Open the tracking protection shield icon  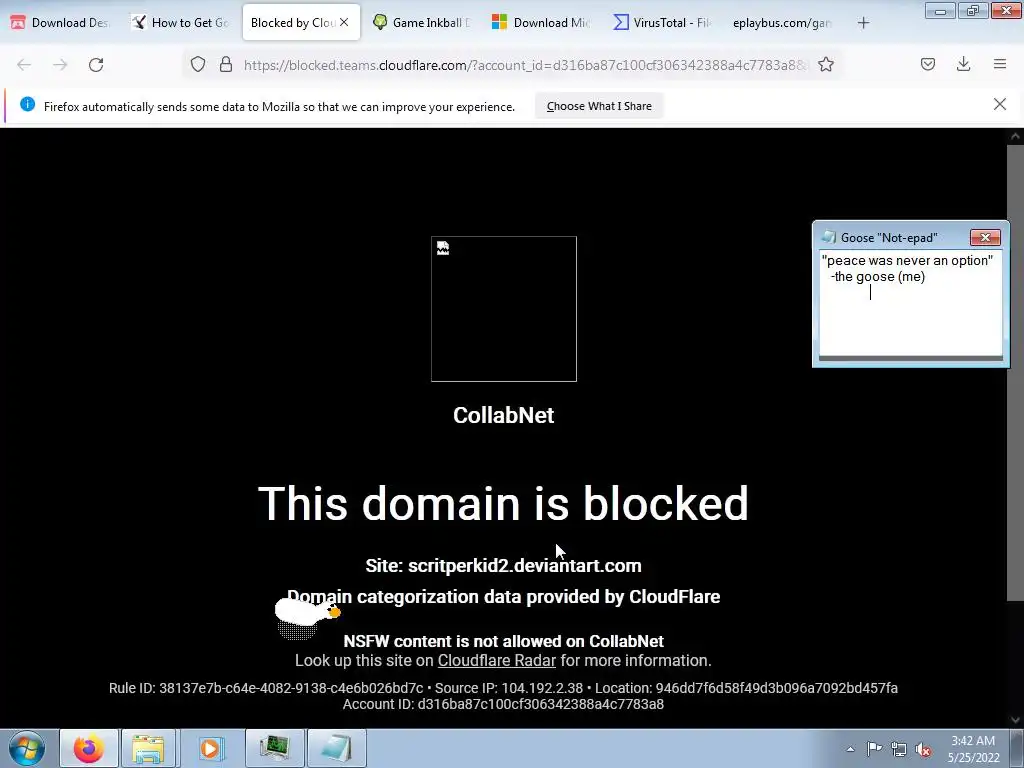click(x=198, y=64)
